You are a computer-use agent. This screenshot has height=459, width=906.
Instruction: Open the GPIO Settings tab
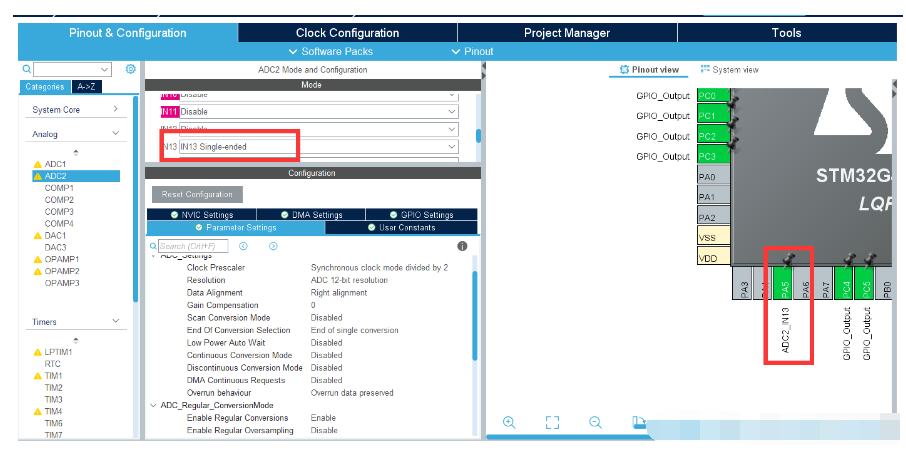421,215
